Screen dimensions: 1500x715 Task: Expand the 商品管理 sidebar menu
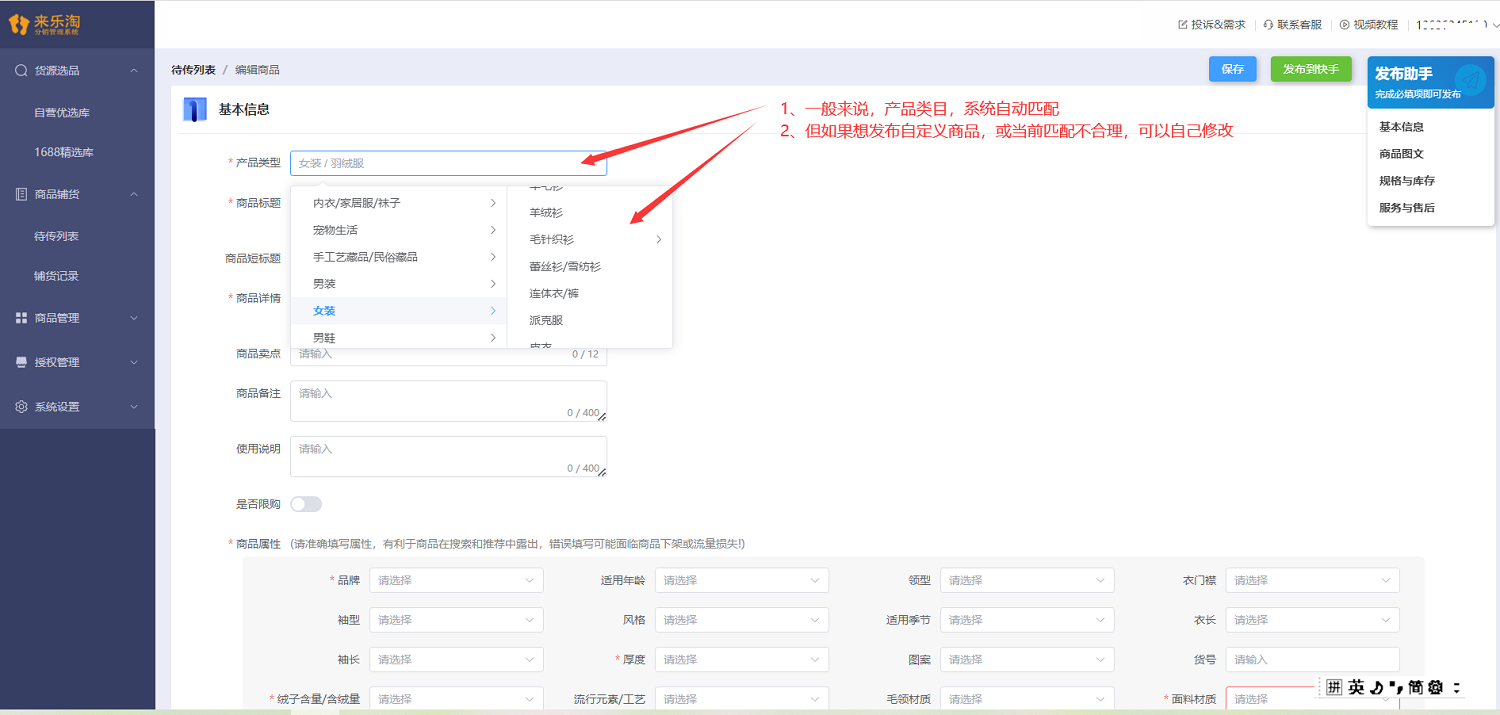pos(134,318)
